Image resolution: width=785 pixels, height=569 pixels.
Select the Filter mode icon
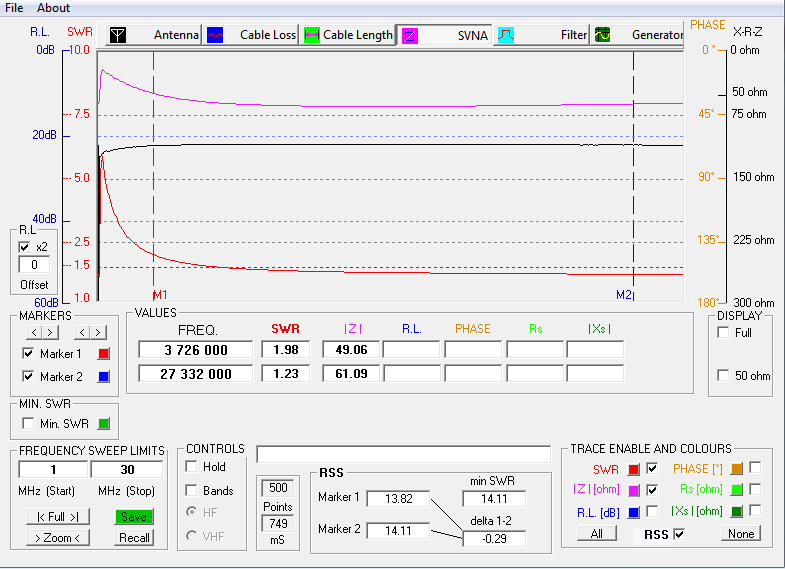click(x=507, y=35)
